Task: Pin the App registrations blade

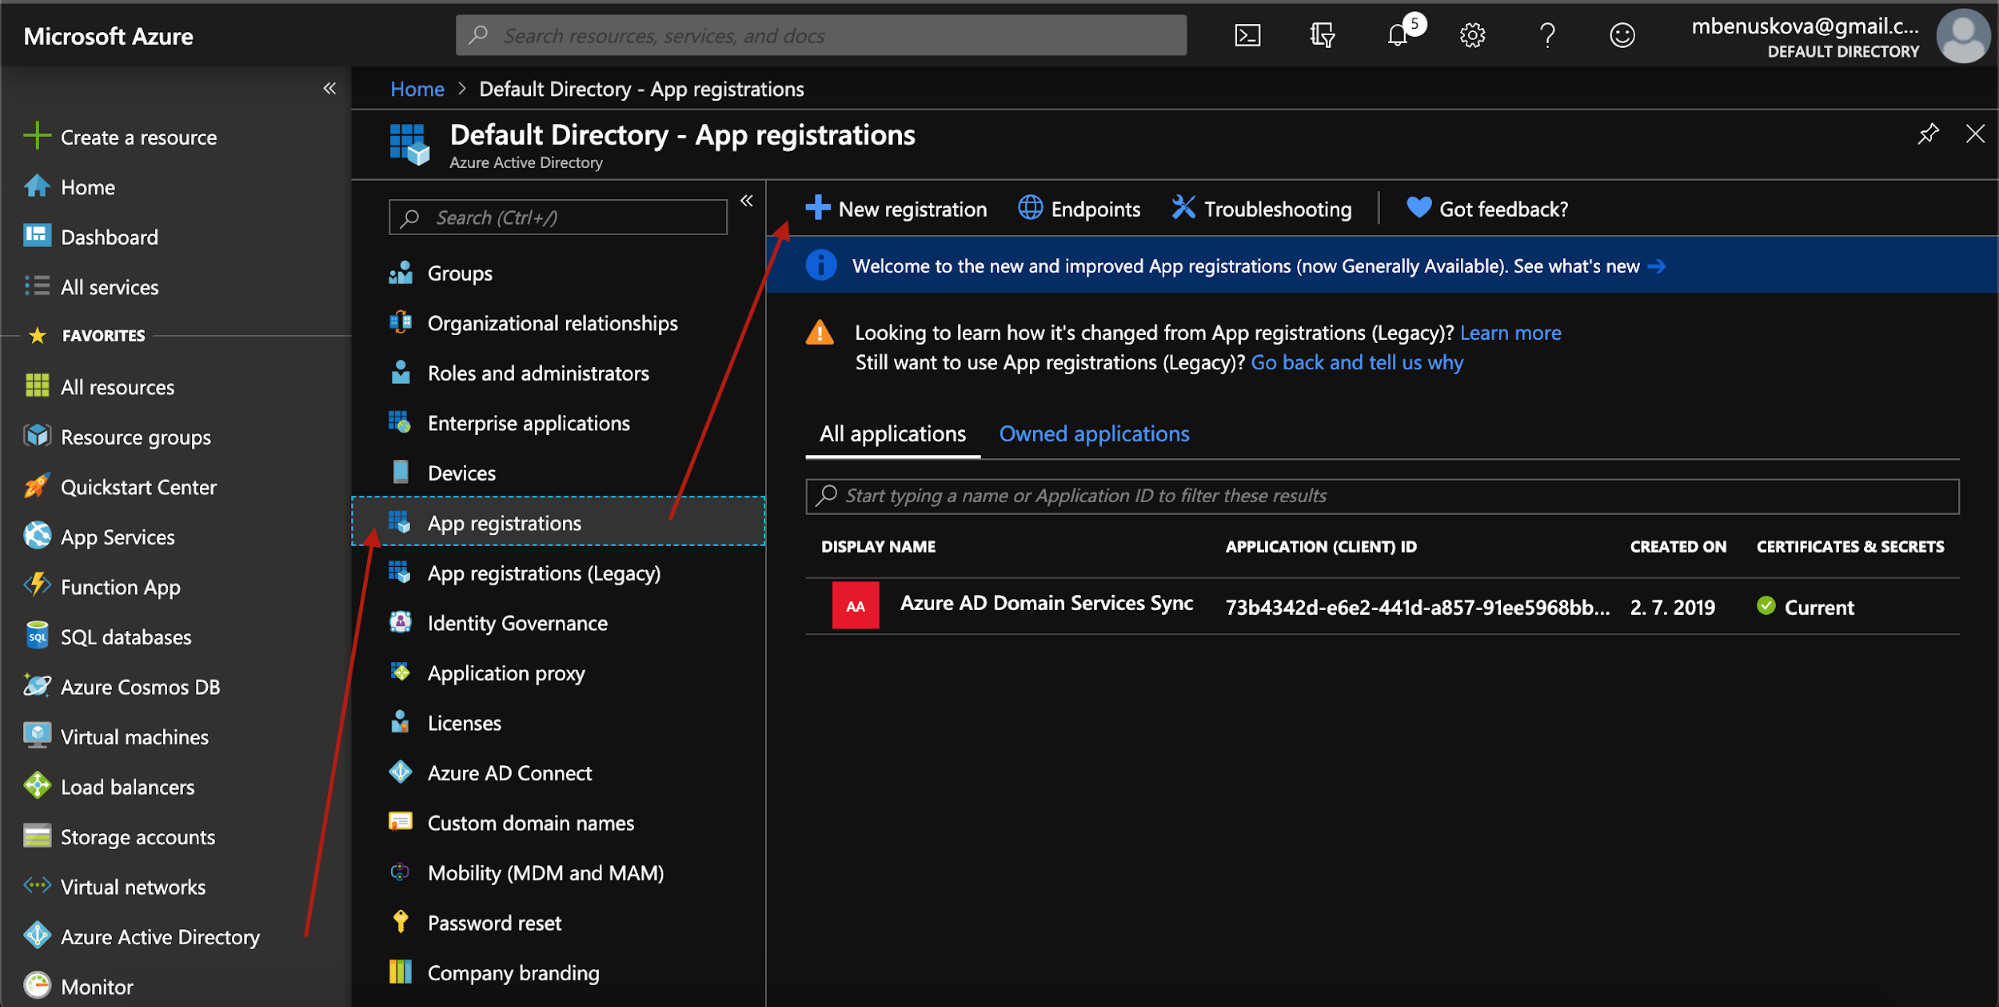Action: tap(1928, 133)
